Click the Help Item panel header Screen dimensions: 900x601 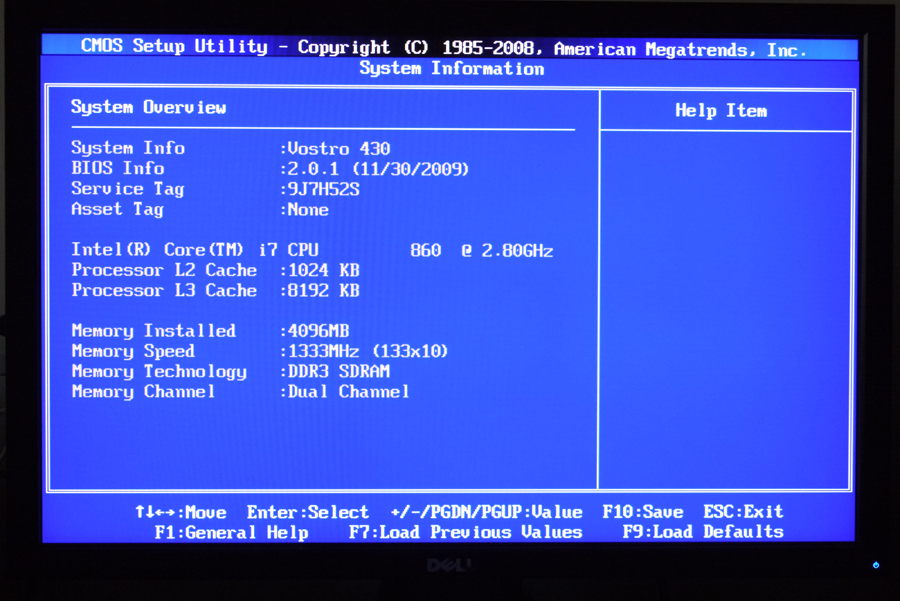pyautogui.click(x=721, y=110)
